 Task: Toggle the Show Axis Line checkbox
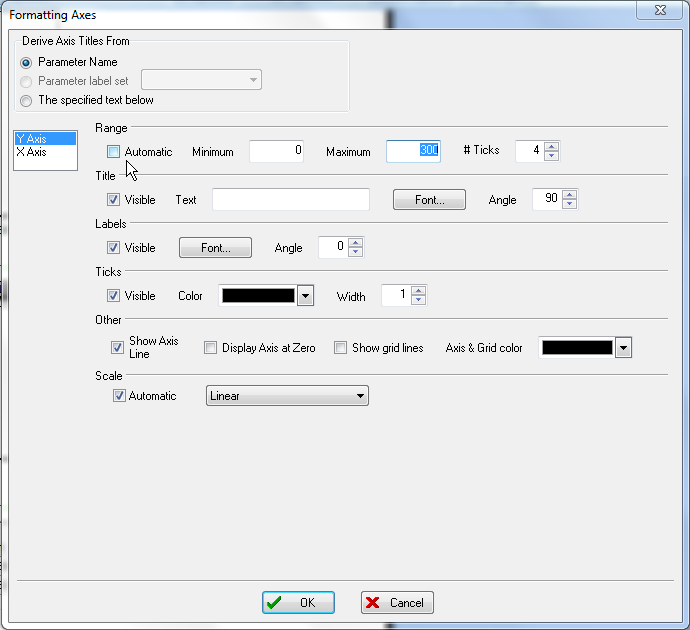click(x=117, y=348)
